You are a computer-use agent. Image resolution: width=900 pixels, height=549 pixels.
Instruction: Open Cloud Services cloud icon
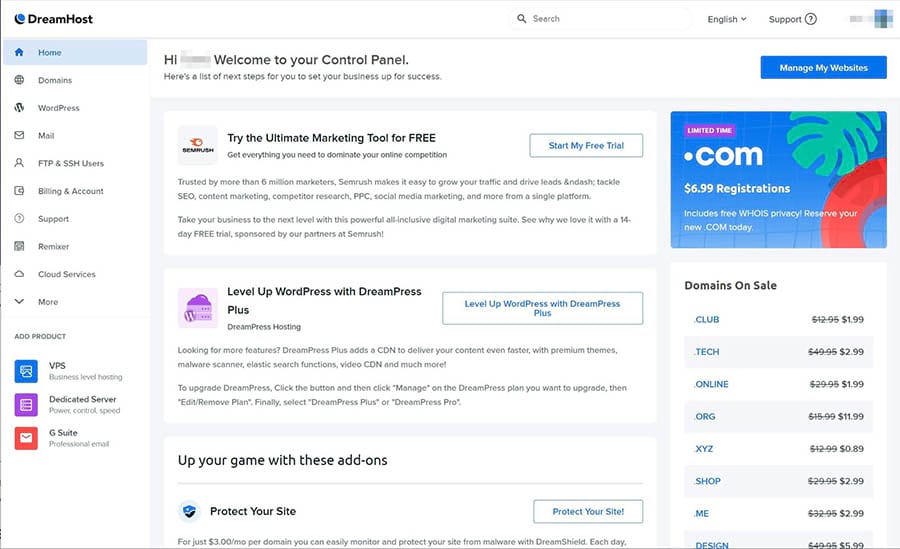pyautogui.click(x=19, y=274)
